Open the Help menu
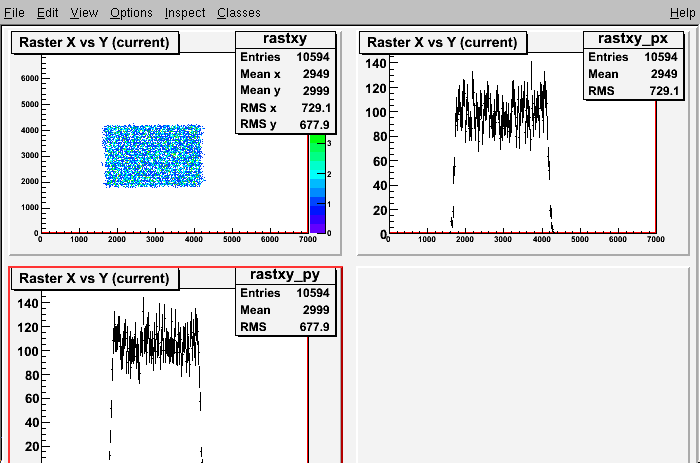 click(683, 13)
